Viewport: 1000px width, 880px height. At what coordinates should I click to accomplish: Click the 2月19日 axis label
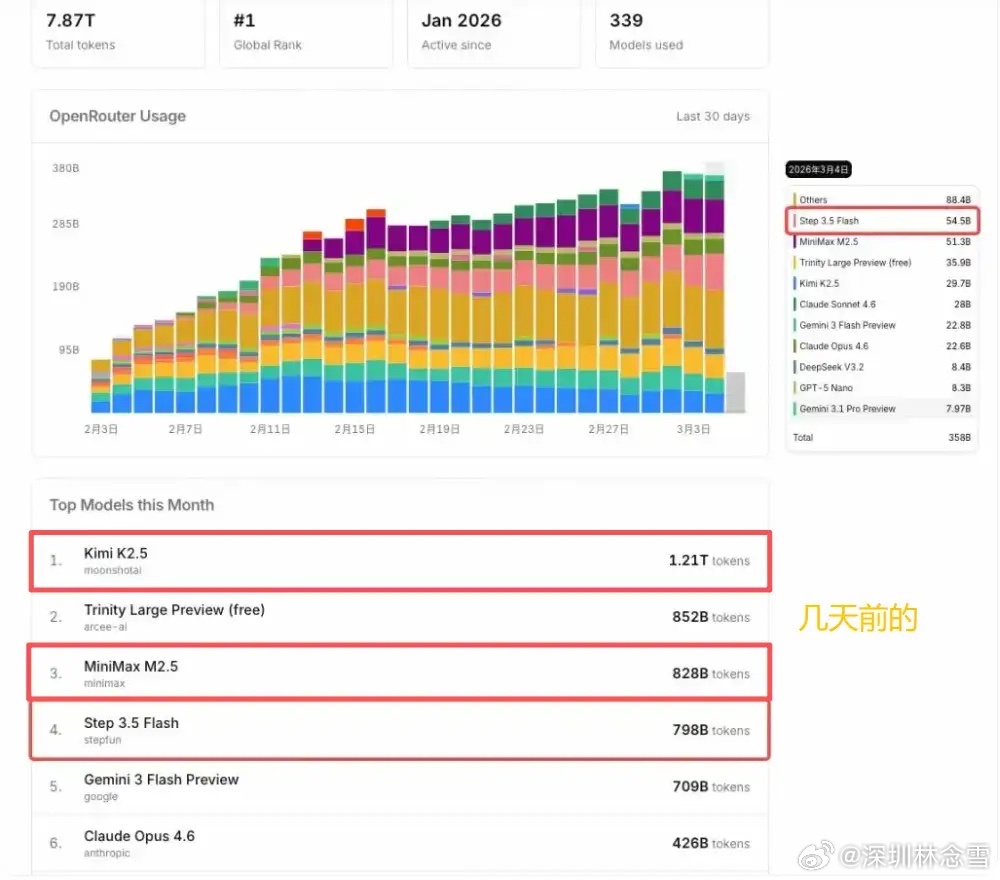tap(439, 429)
